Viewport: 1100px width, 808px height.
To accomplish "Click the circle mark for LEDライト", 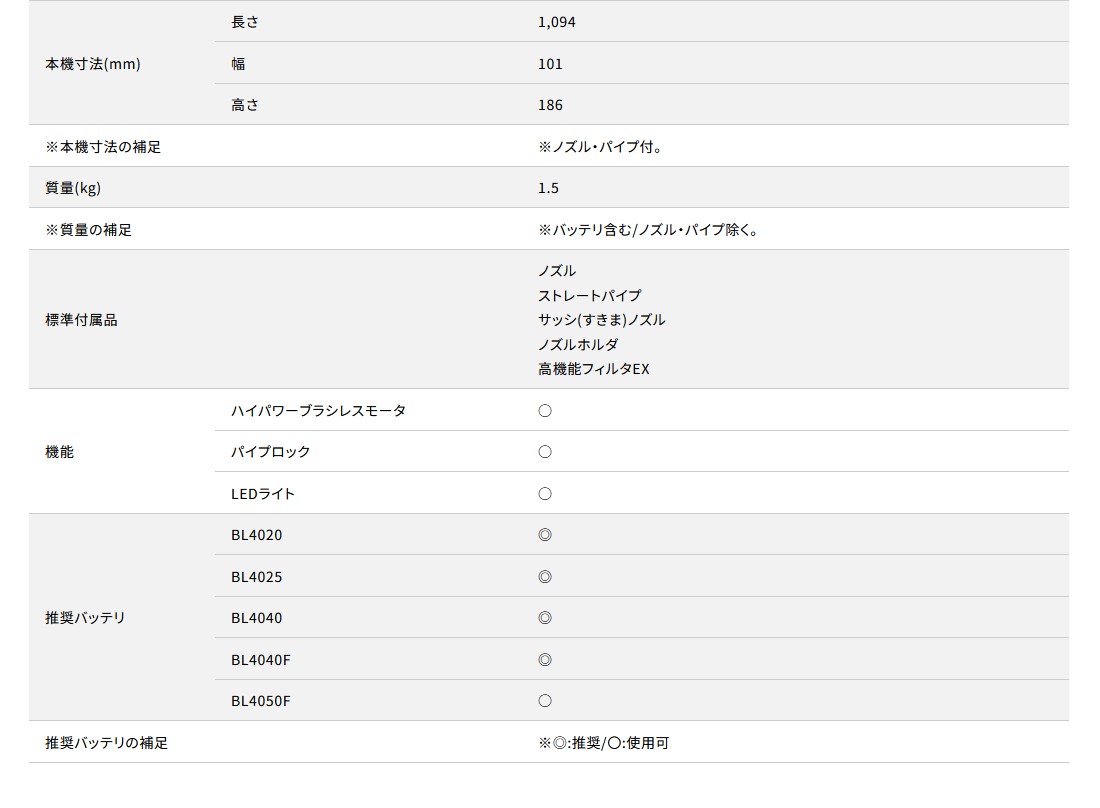I will coord(545,494).
